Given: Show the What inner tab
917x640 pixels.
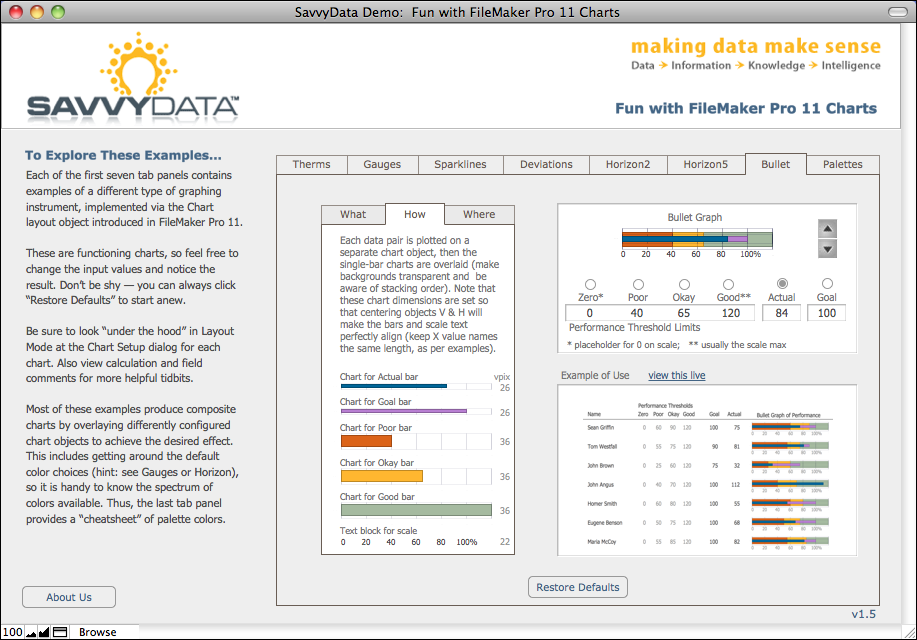Looking at the screenshot, I should pyautogui.click(x=353, y=215).
